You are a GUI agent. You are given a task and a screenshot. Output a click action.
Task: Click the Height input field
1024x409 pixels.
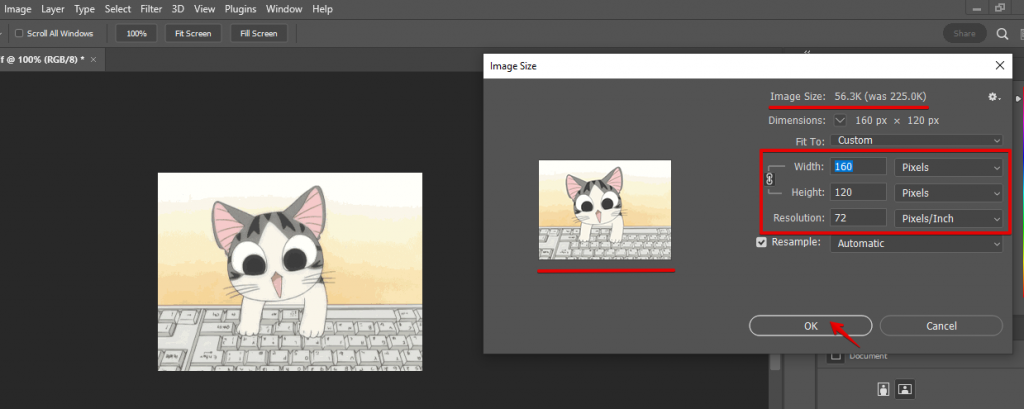point(857,192)
